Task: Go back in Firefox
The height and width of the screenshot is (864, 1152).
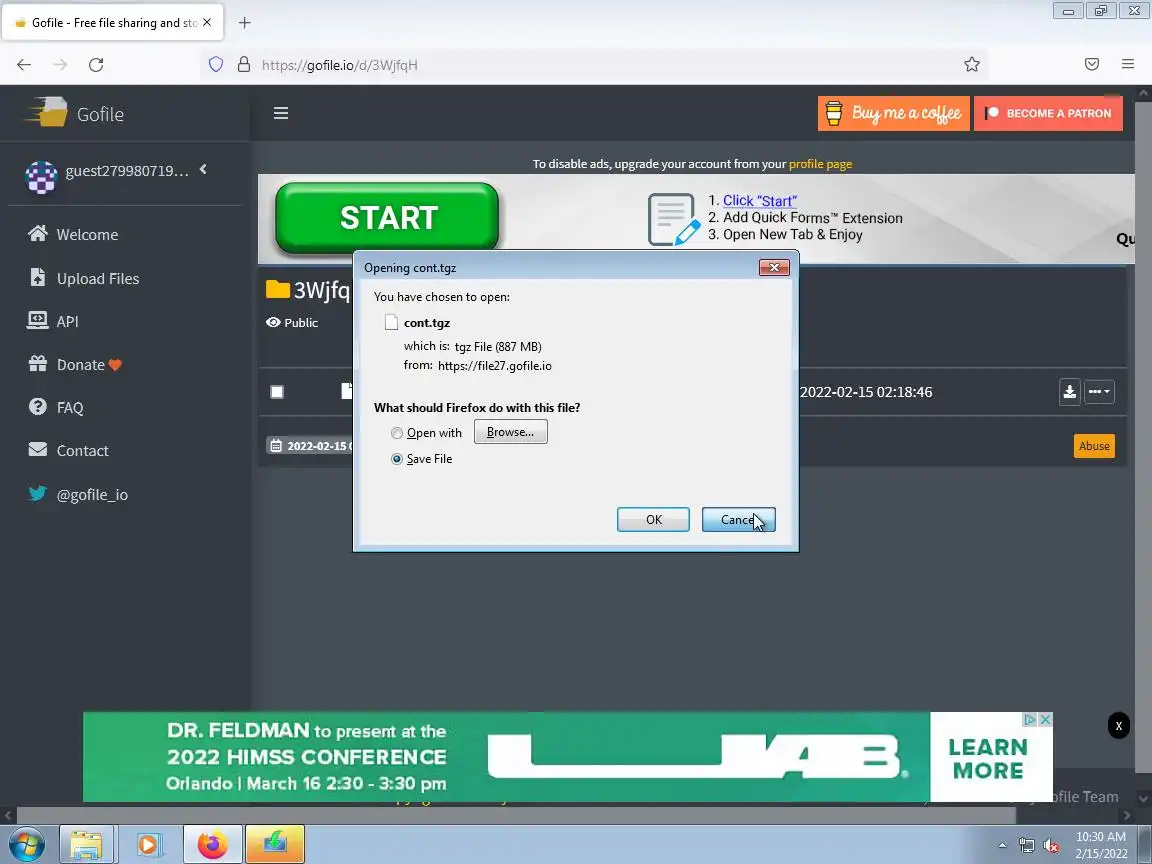Action: coord(24,65)
